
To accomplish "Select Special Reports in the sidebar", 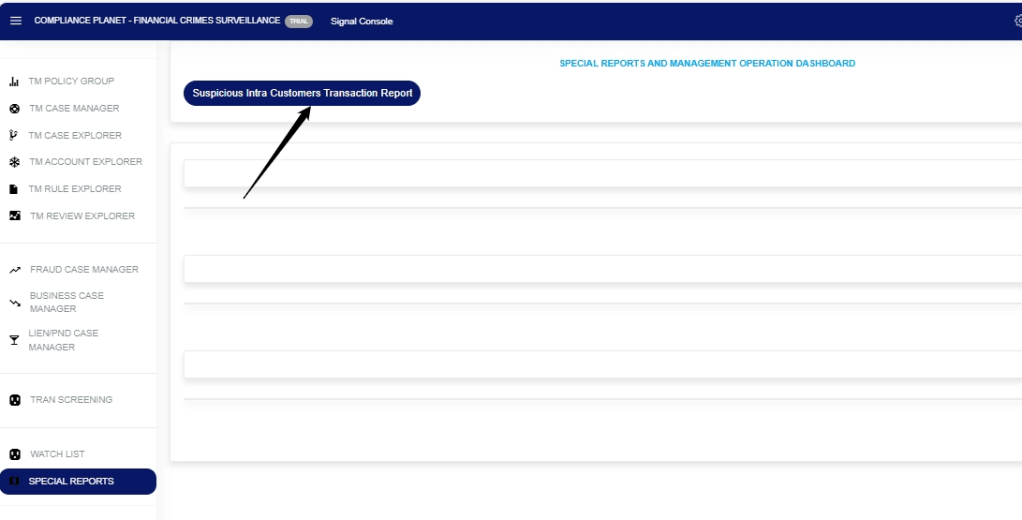I will 71,481.
